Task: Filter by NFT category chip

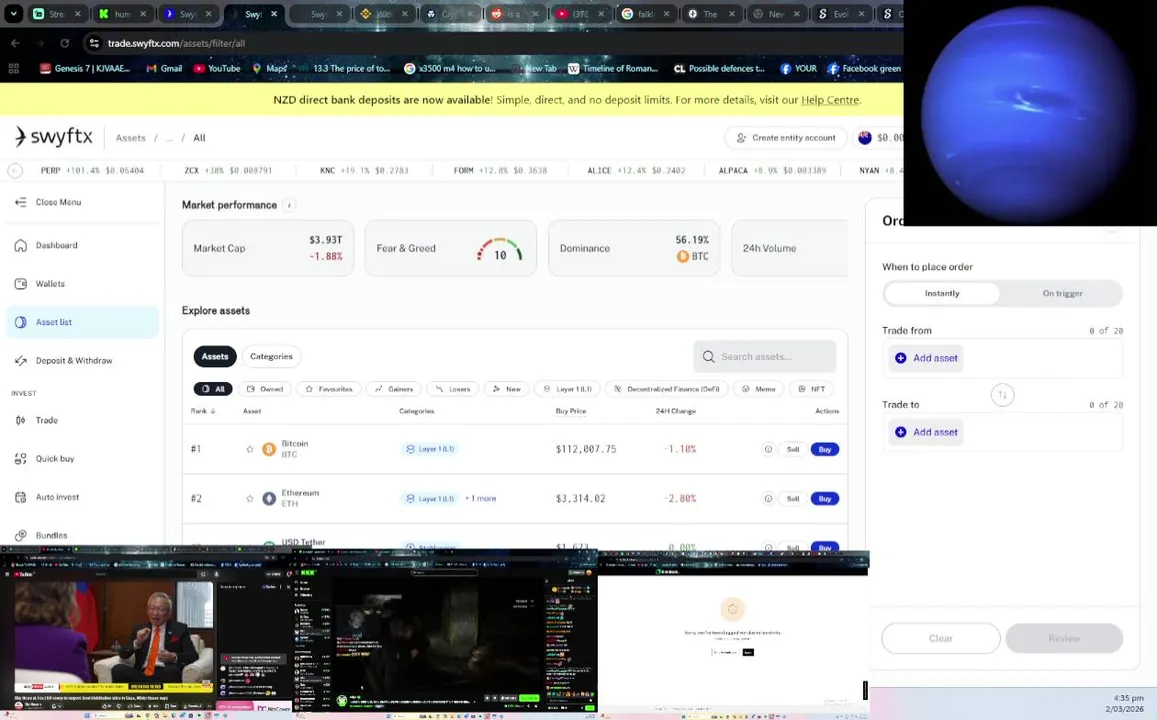Action: point(811,389)
